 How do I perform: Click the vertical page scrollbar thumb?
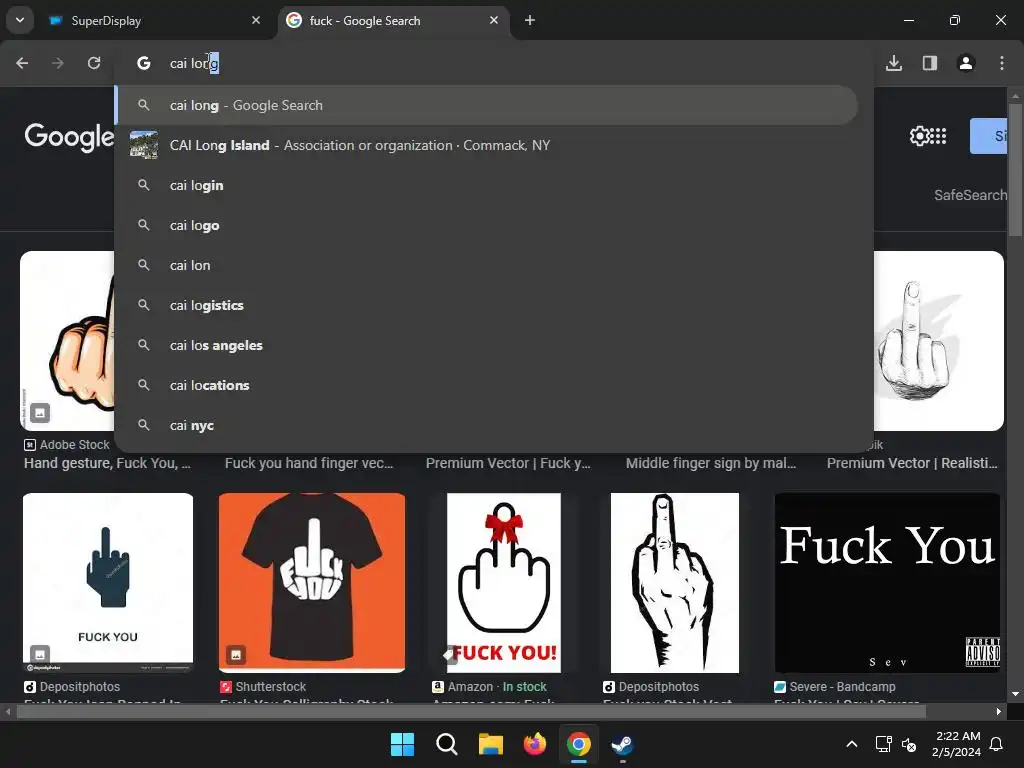click(1015, 170)
